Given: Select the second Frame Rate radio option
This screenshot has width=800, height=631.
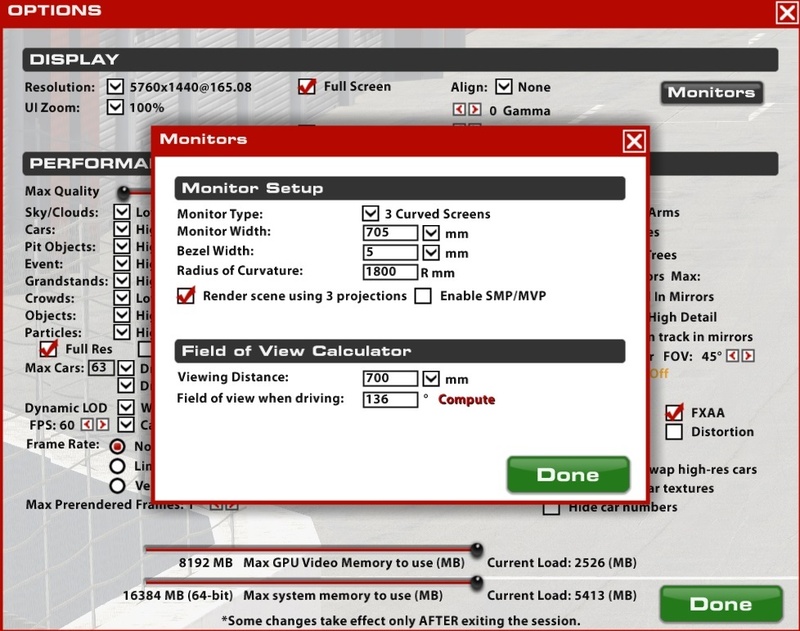Looking at the screenshot, I should [117, 466].
